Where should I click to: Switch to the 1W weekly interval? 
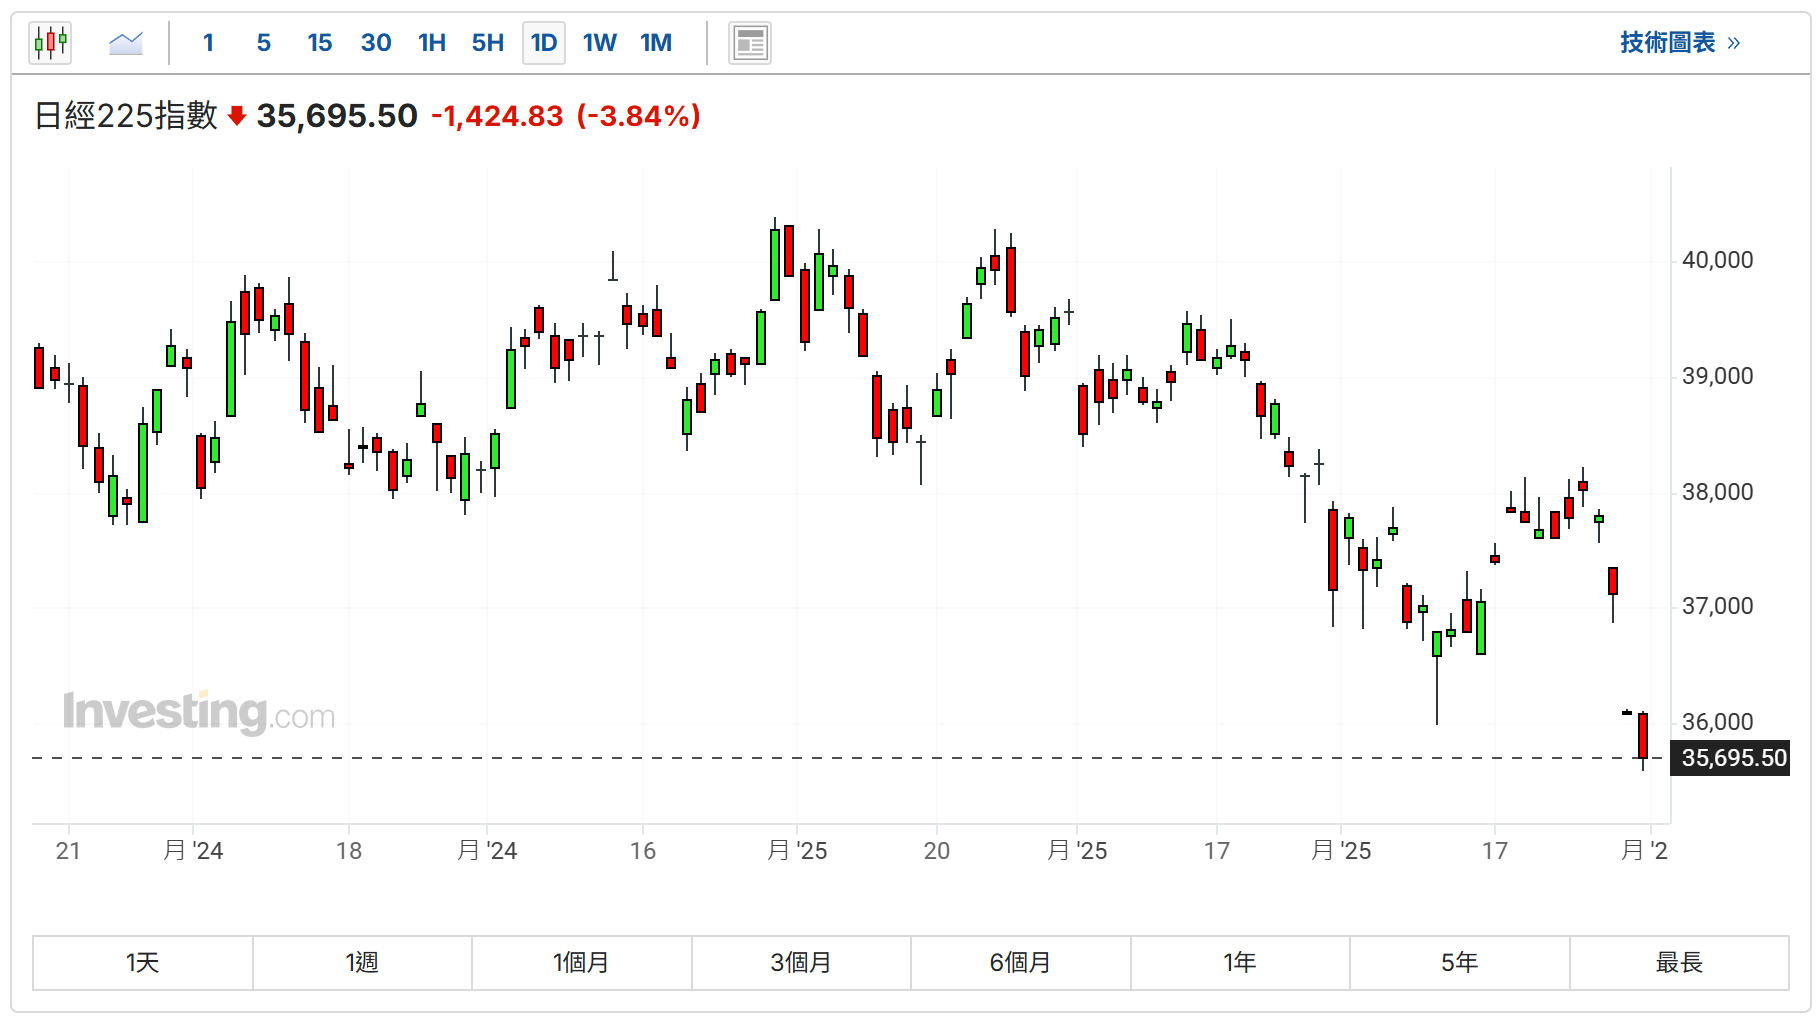point(600,43)
